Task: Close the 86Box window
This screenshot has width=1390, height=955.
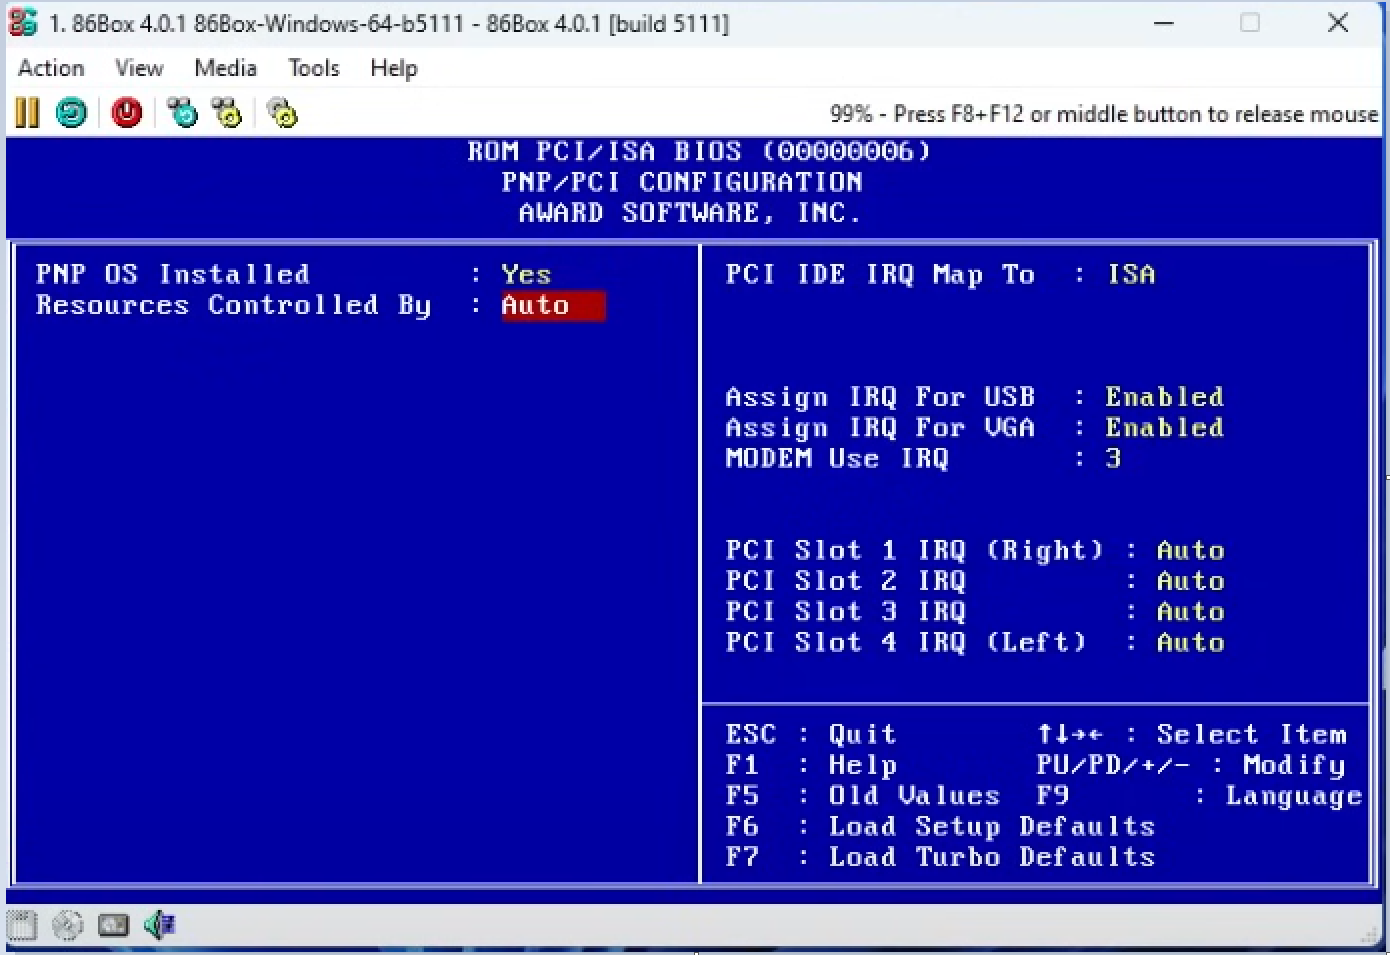Action: [1338, 22]
